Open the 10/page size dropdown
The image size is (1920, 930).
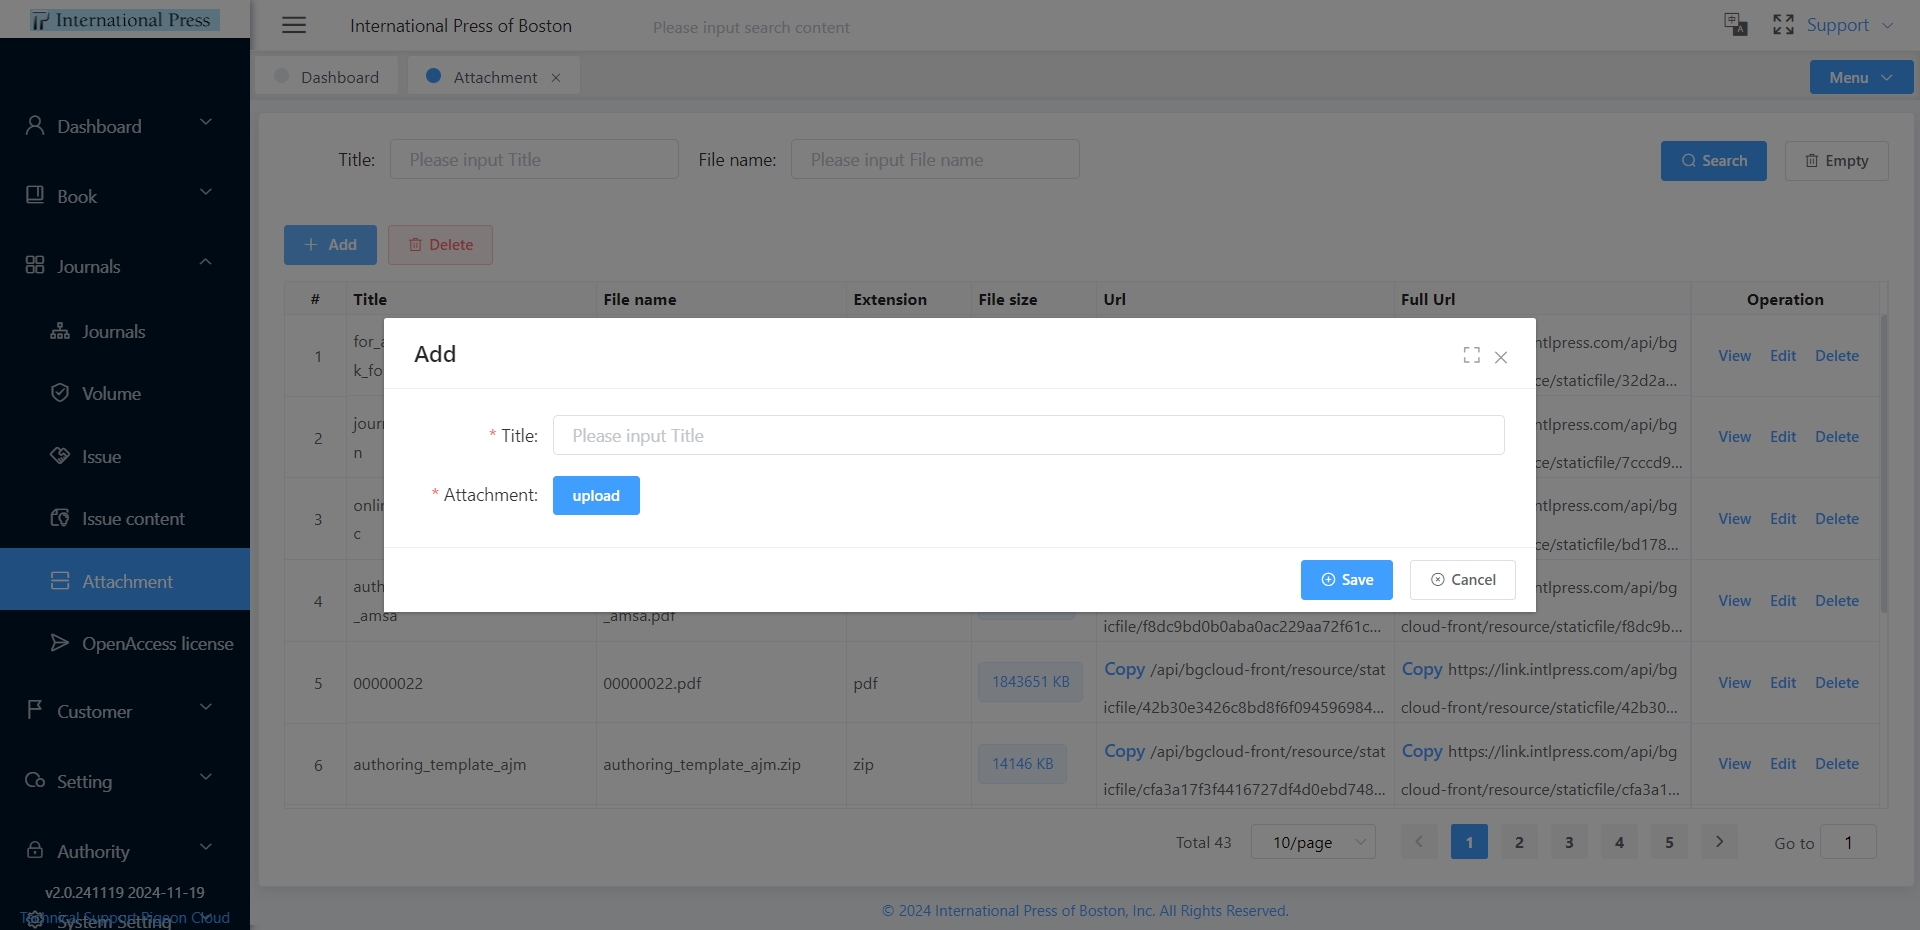click(1313, 842)
